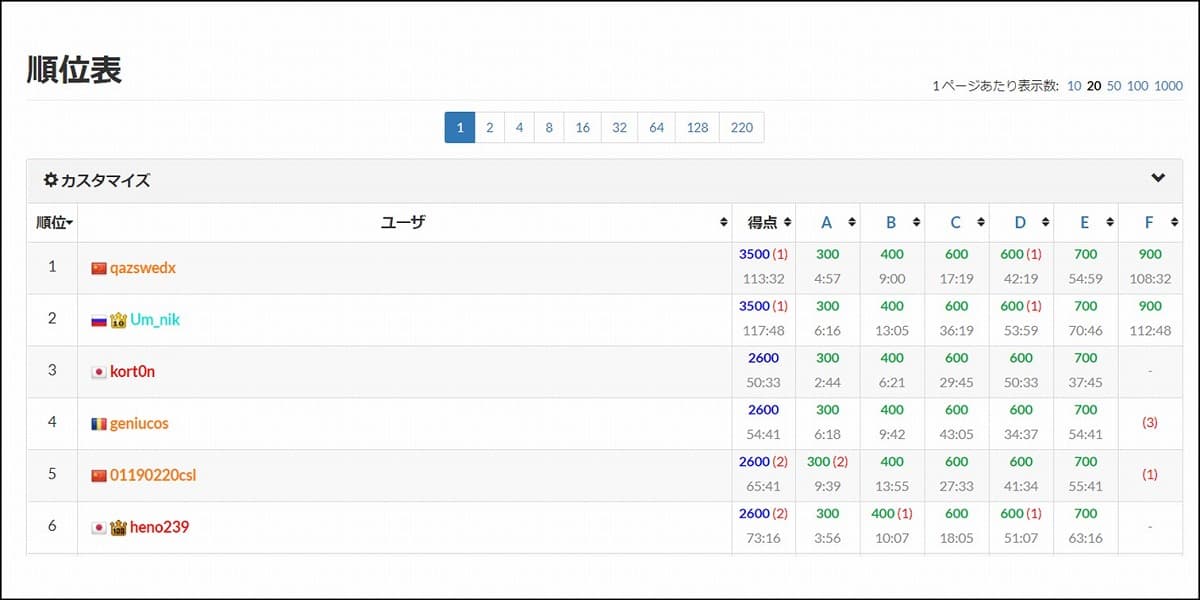Open user profile geniucos
1200x600 pixels.
pos(139,424)
